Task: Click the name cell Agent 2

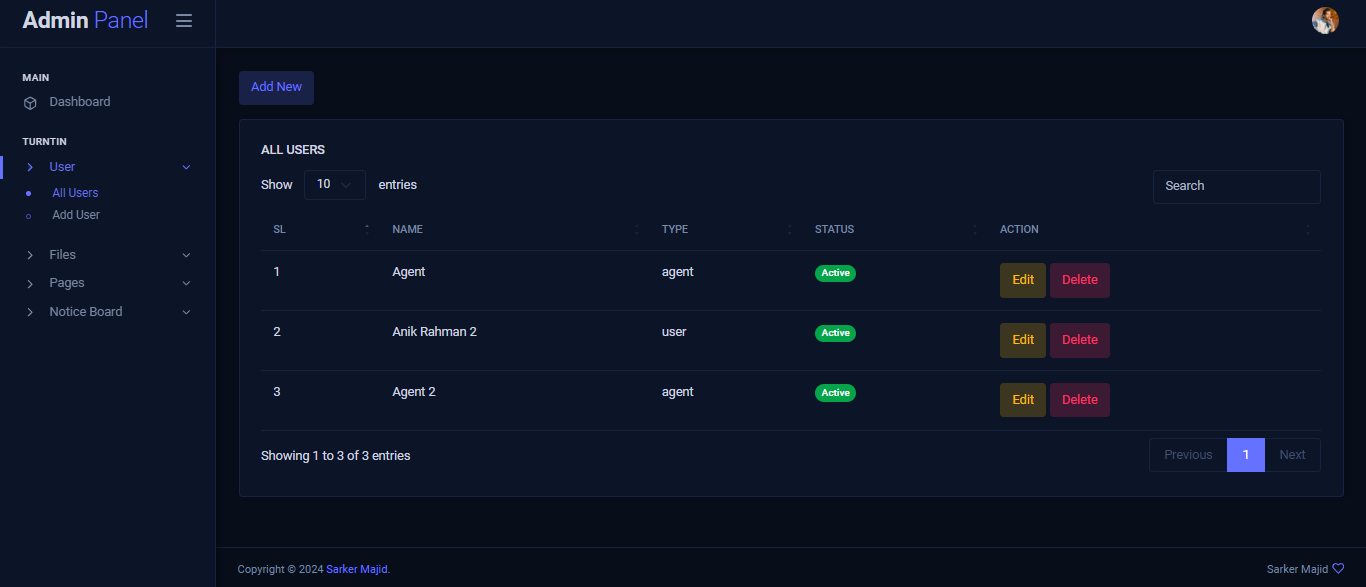Action: tap(414, 392)
